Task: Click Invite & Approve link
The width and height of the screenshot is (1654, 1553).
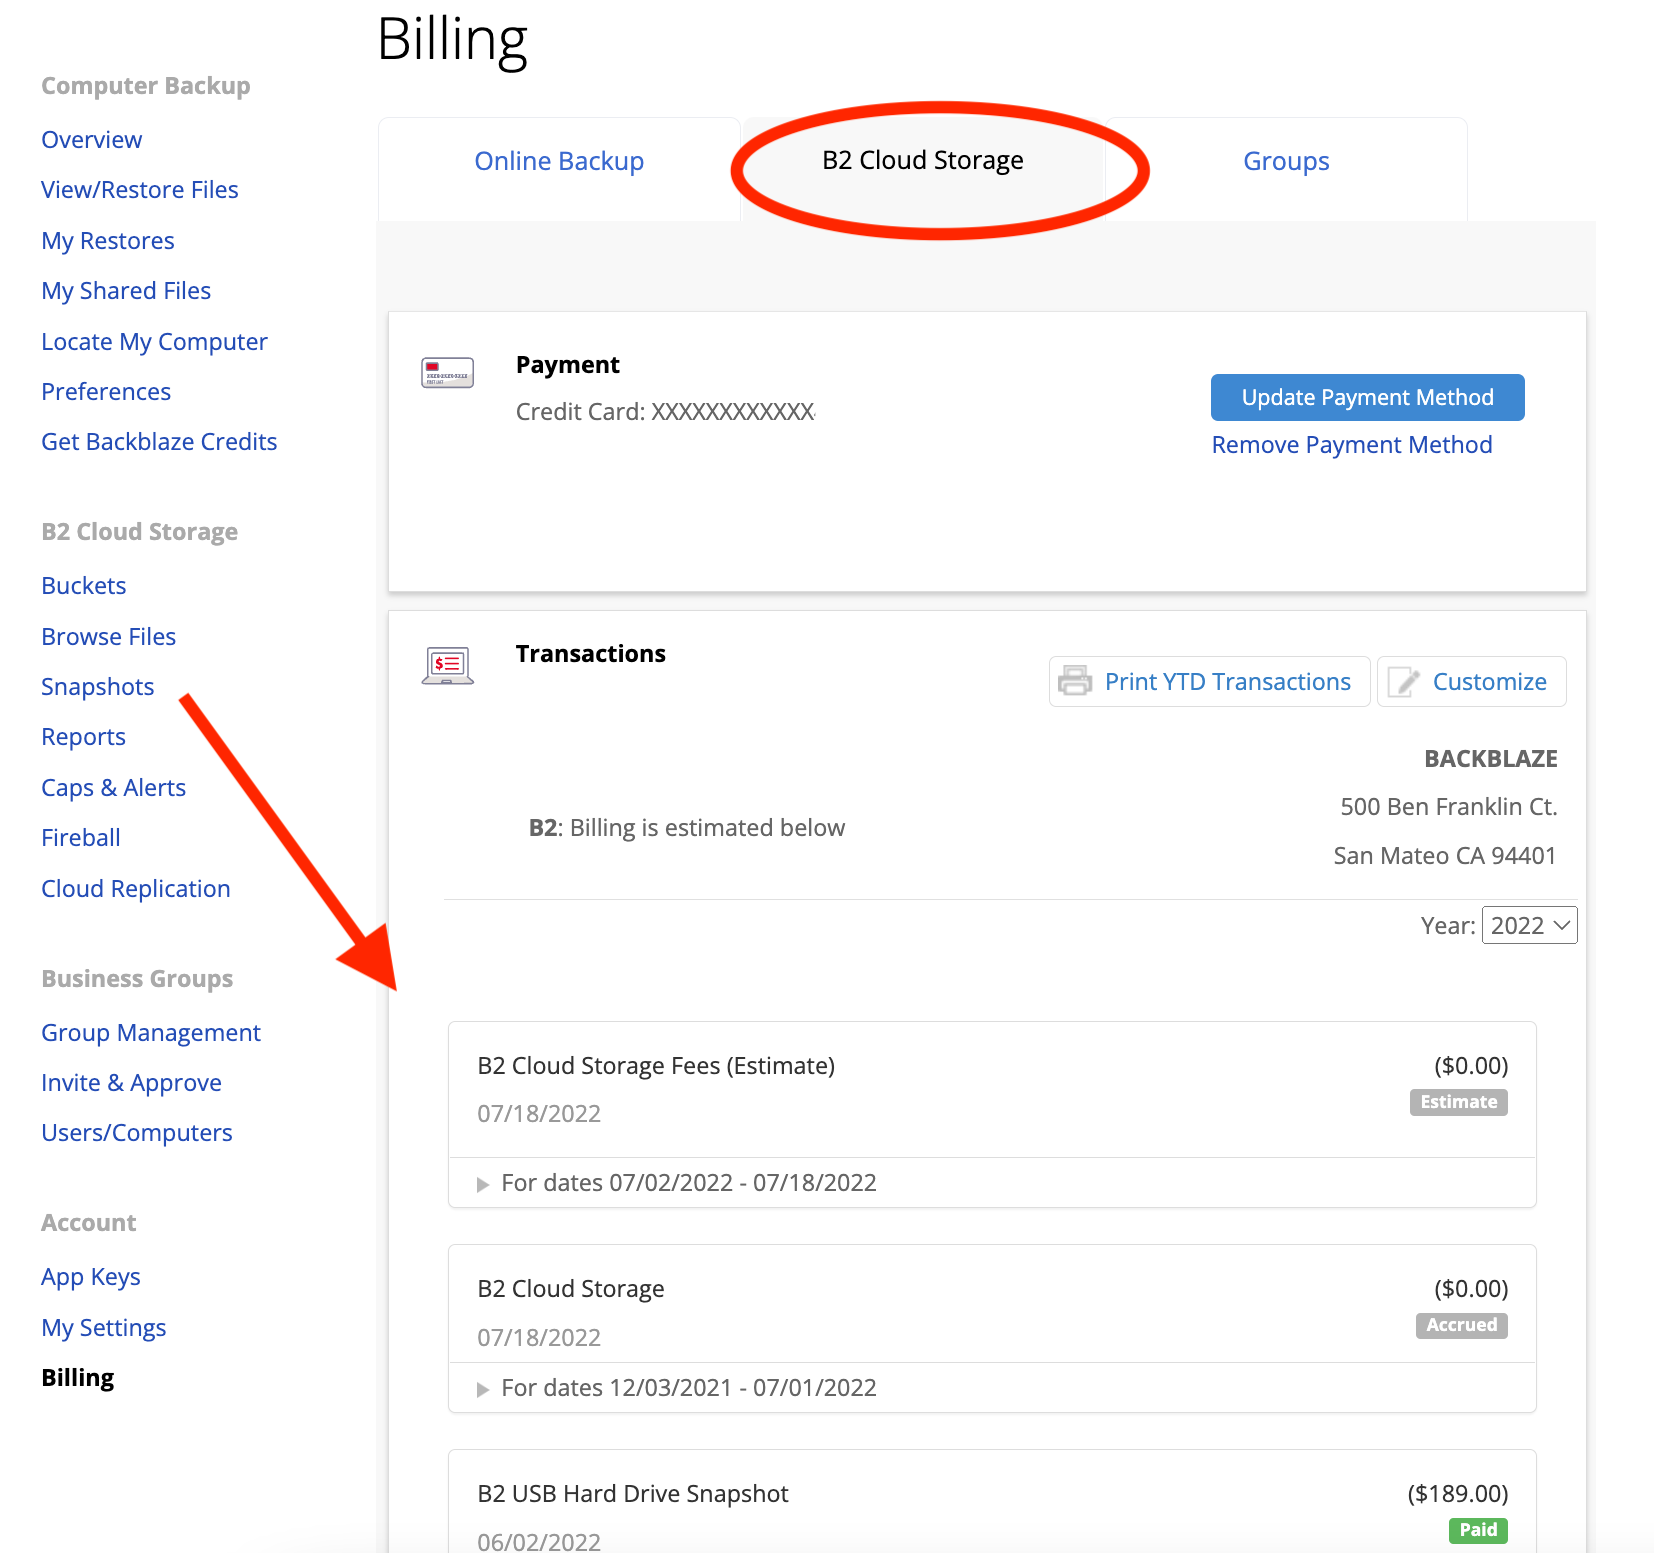Action: [132, 1083]
